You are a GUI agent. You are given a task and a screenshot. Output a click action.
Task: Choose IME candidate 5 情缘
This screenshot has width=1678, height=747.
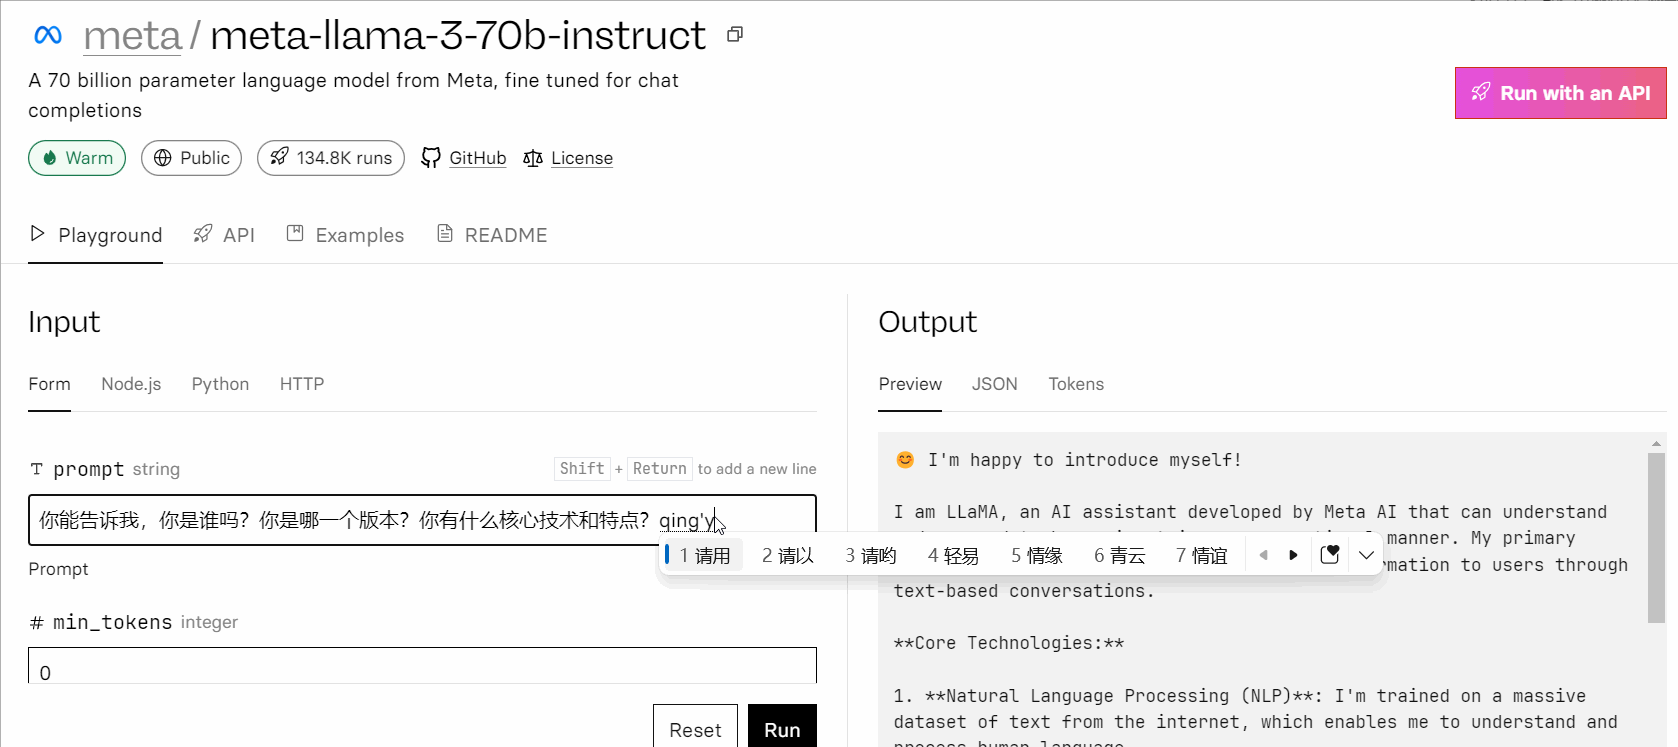coord(1037,555)
